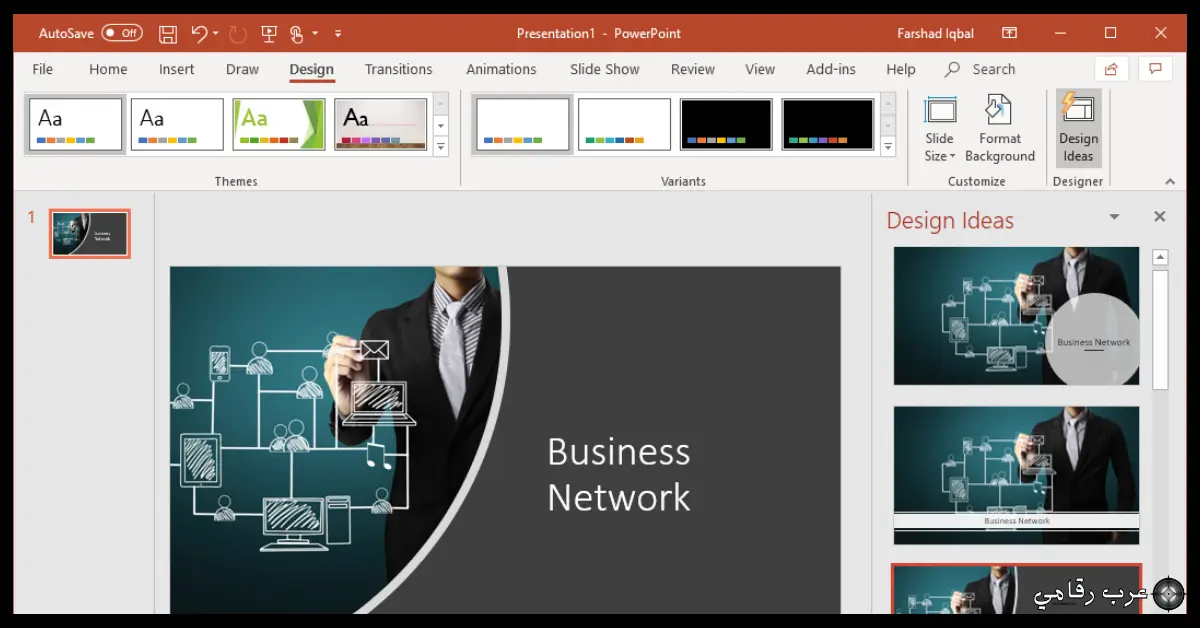The image size is (1200, 628).
Task: Collapse the ribbon with chevron
Action: [x=1170, y=181]
